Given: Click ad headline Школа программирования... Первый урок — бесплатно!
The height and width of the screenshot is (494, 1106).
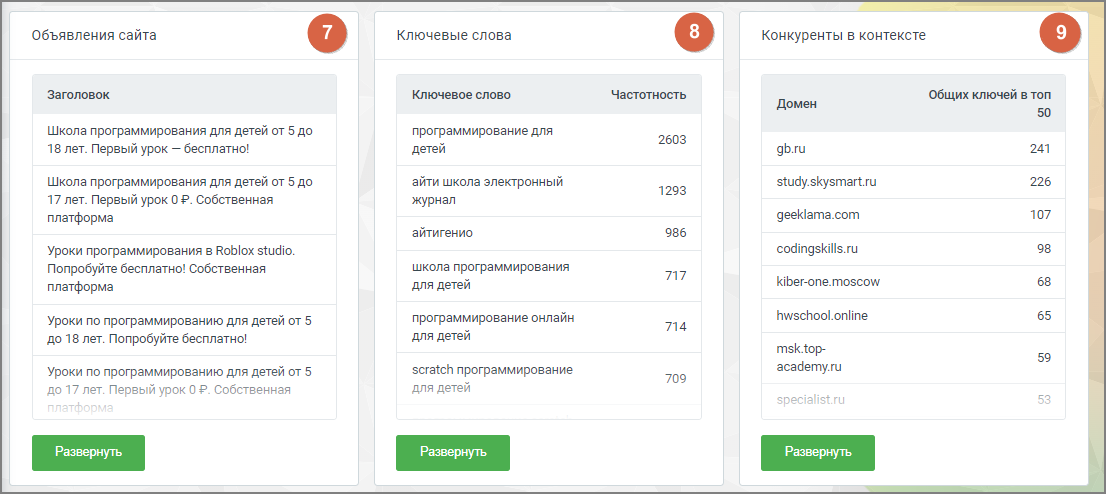Looking at the screenshot, I should [180, 140].
